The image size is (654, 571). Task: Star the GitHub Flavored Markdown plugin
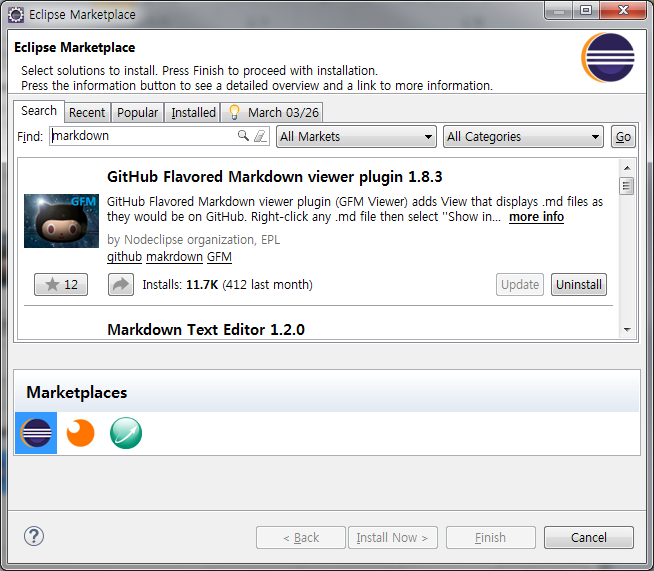[61, 284]
